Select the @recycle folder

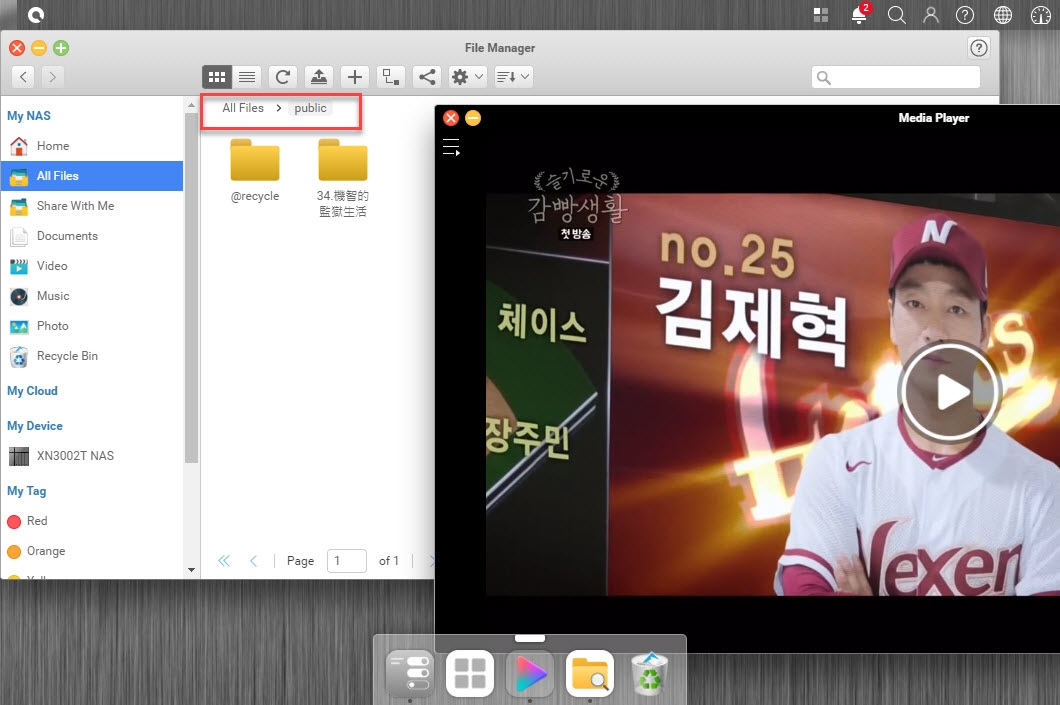click(255, 171)
